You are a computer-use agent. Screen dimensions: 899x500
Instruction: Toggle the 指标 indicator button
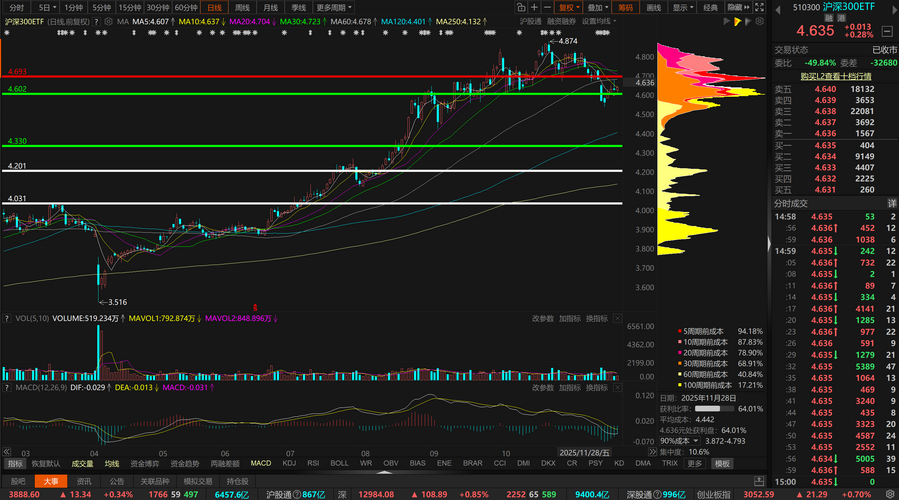point(15,463)
